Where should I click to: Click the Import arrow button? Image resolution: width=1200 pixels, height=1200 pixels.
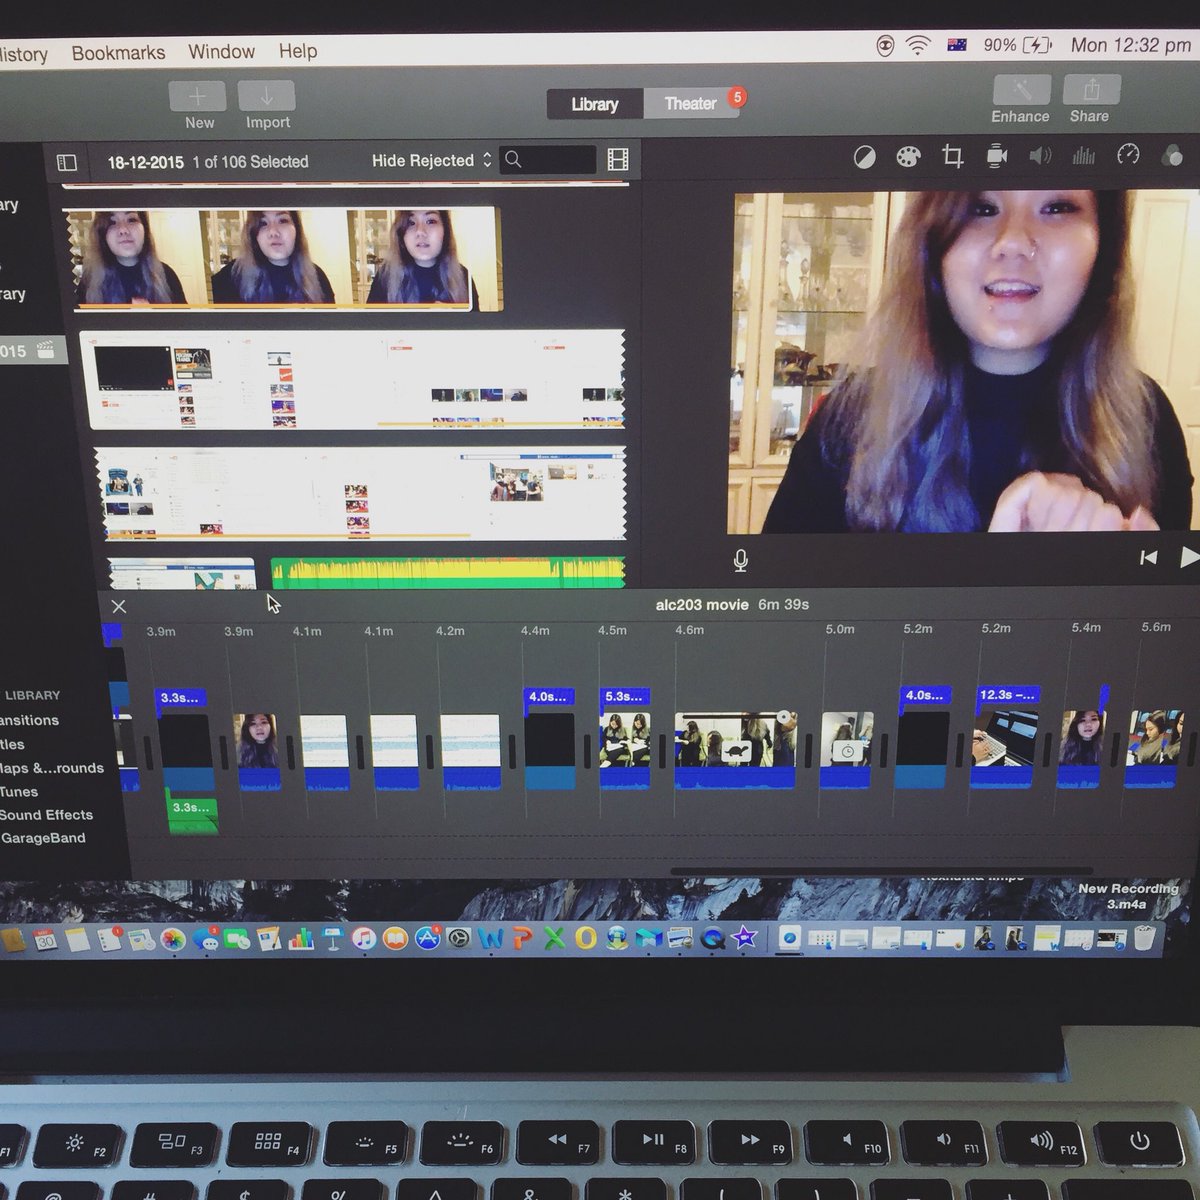pos(267,97)
